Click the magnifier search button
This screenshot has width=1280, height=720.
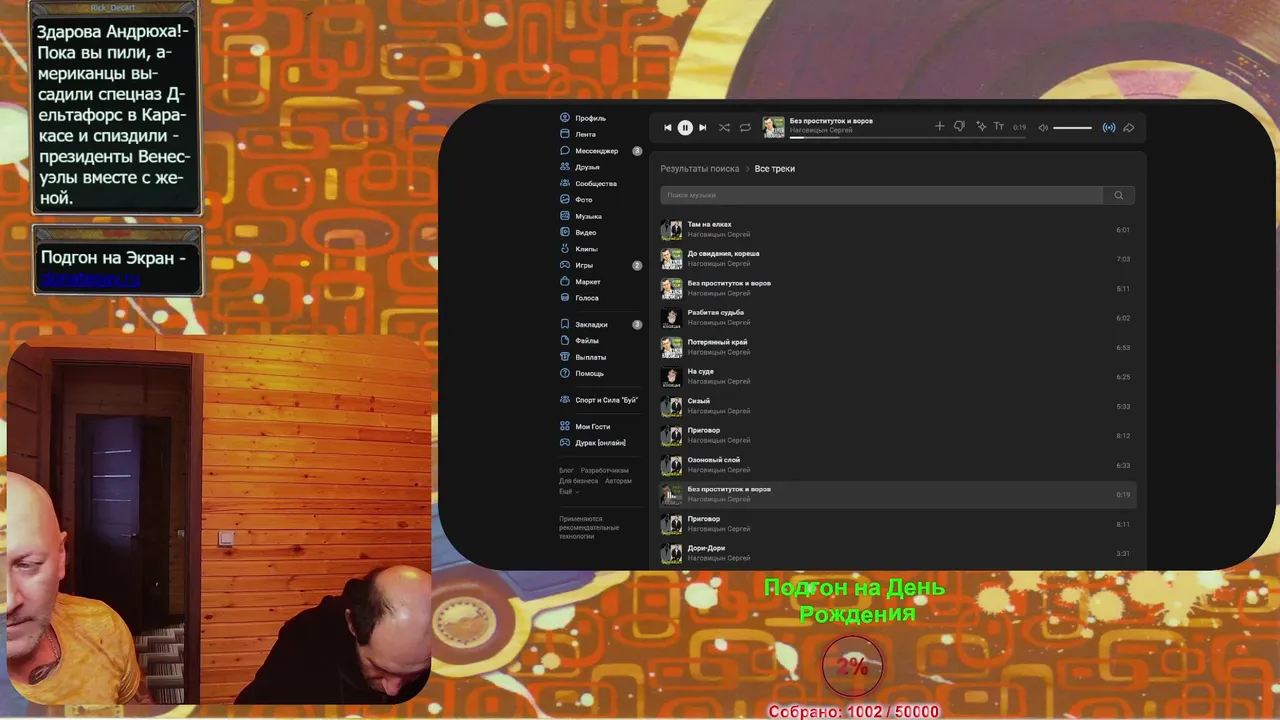(x=1118, y=195)
